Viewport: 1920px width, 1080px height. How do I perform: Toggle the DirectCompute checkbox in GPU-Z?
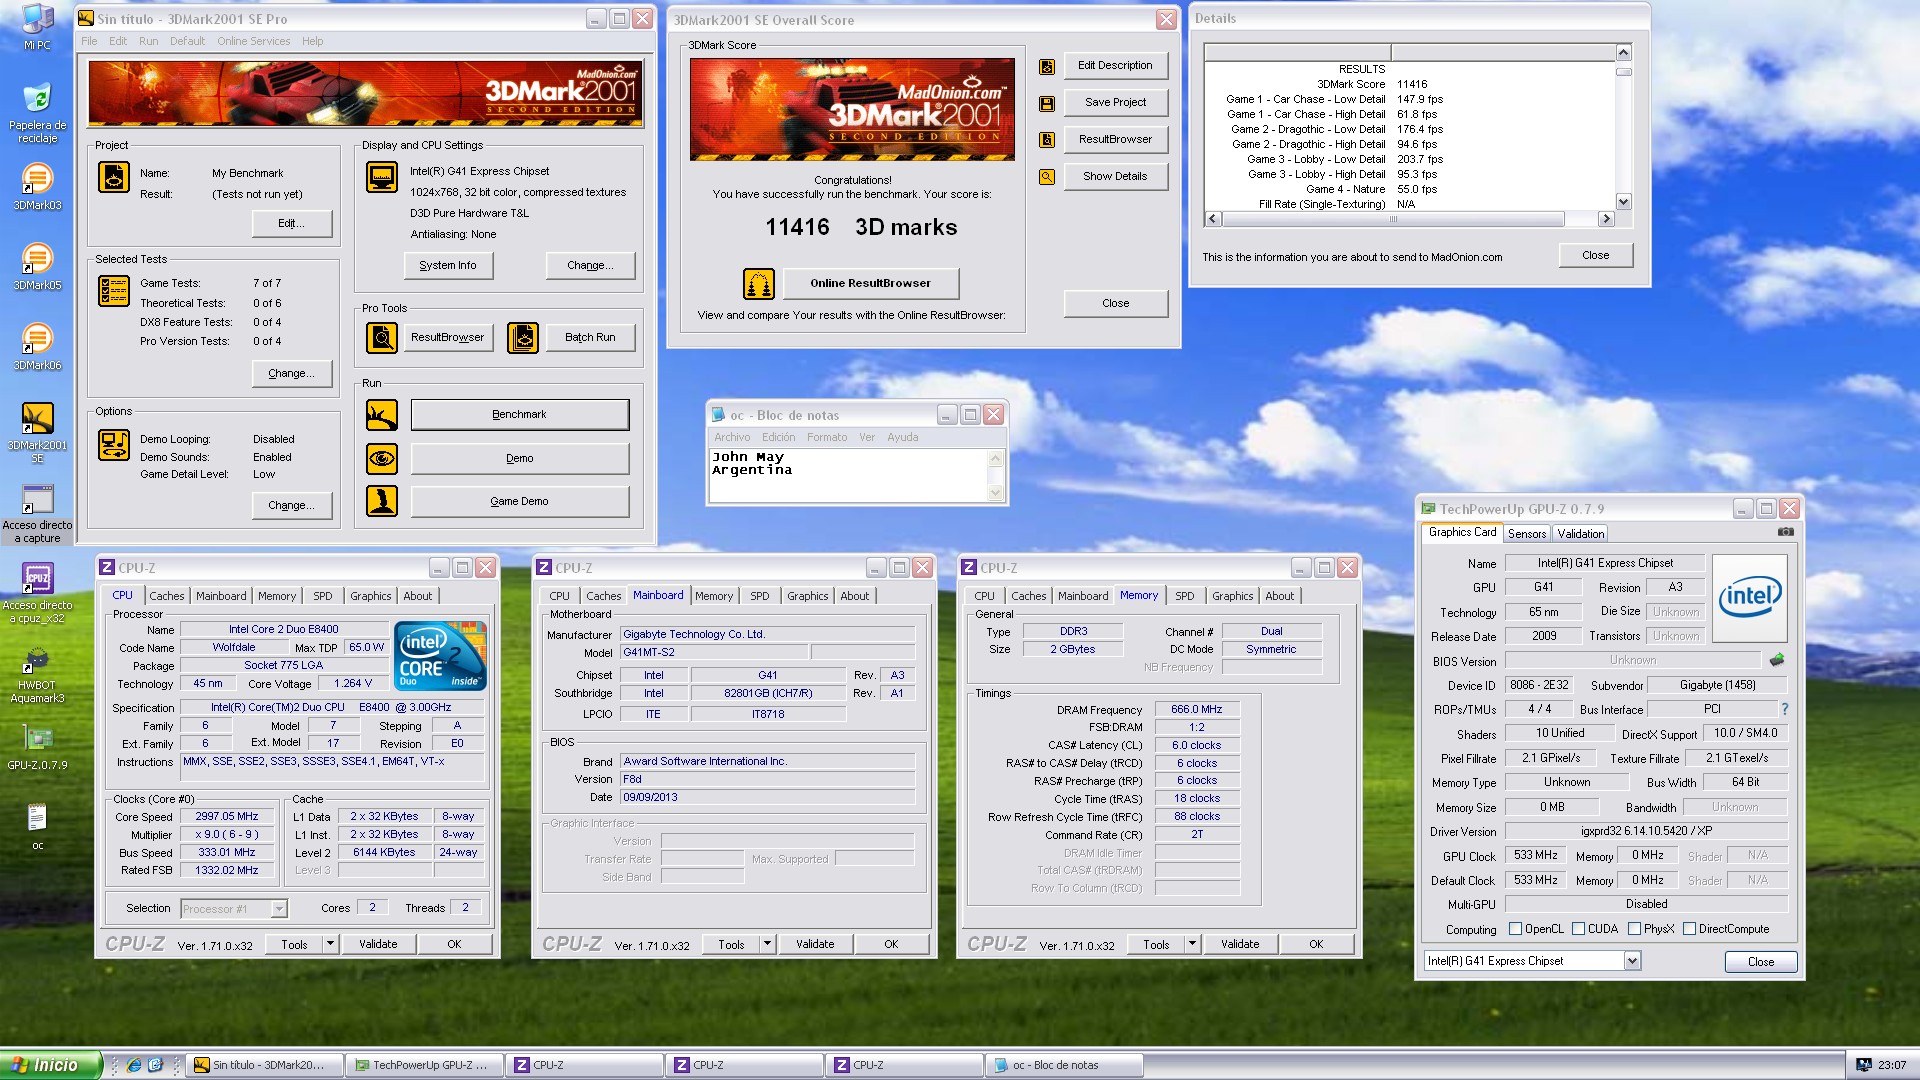point(1689,929)
